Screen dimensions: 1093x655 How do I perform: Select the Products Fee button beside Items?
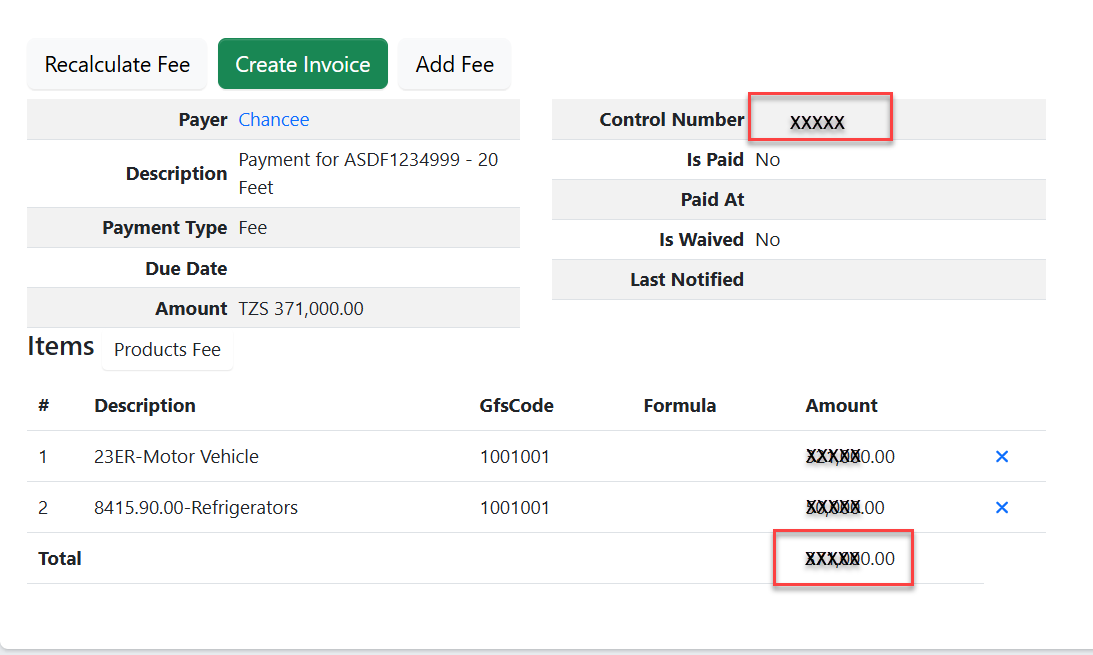pyautogui.click(x=167, y=350)
